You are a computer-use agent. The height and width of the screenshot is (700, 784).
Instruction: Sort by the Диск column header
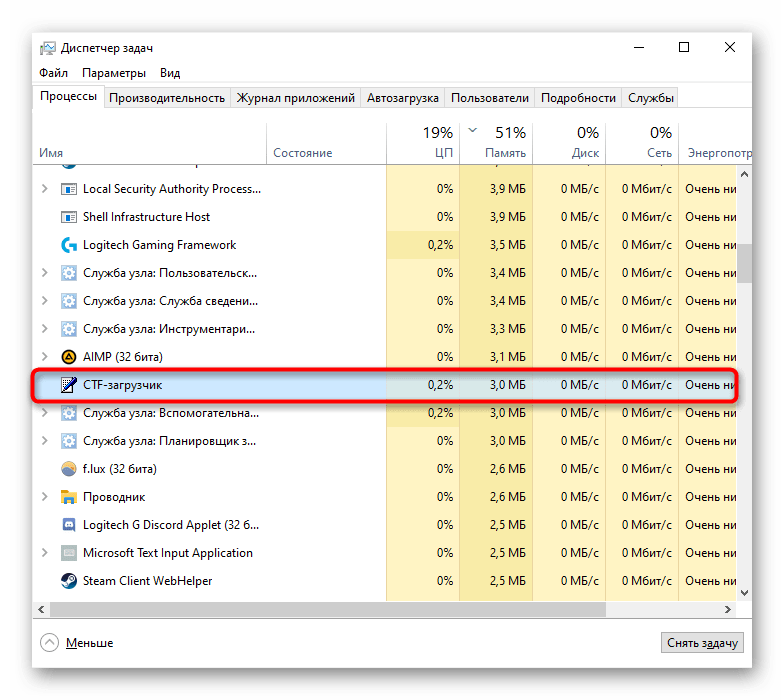pos(569,144)
